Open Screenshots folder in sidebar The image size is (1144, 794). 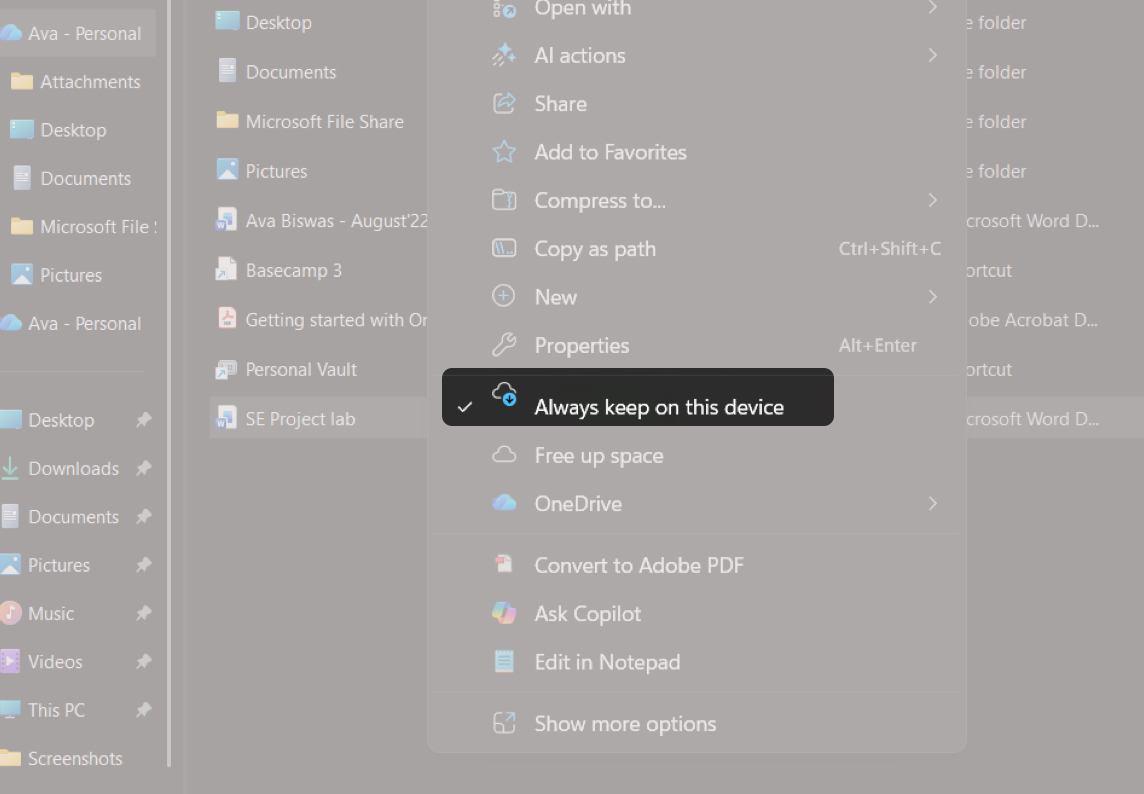click(x=74, y=759)
